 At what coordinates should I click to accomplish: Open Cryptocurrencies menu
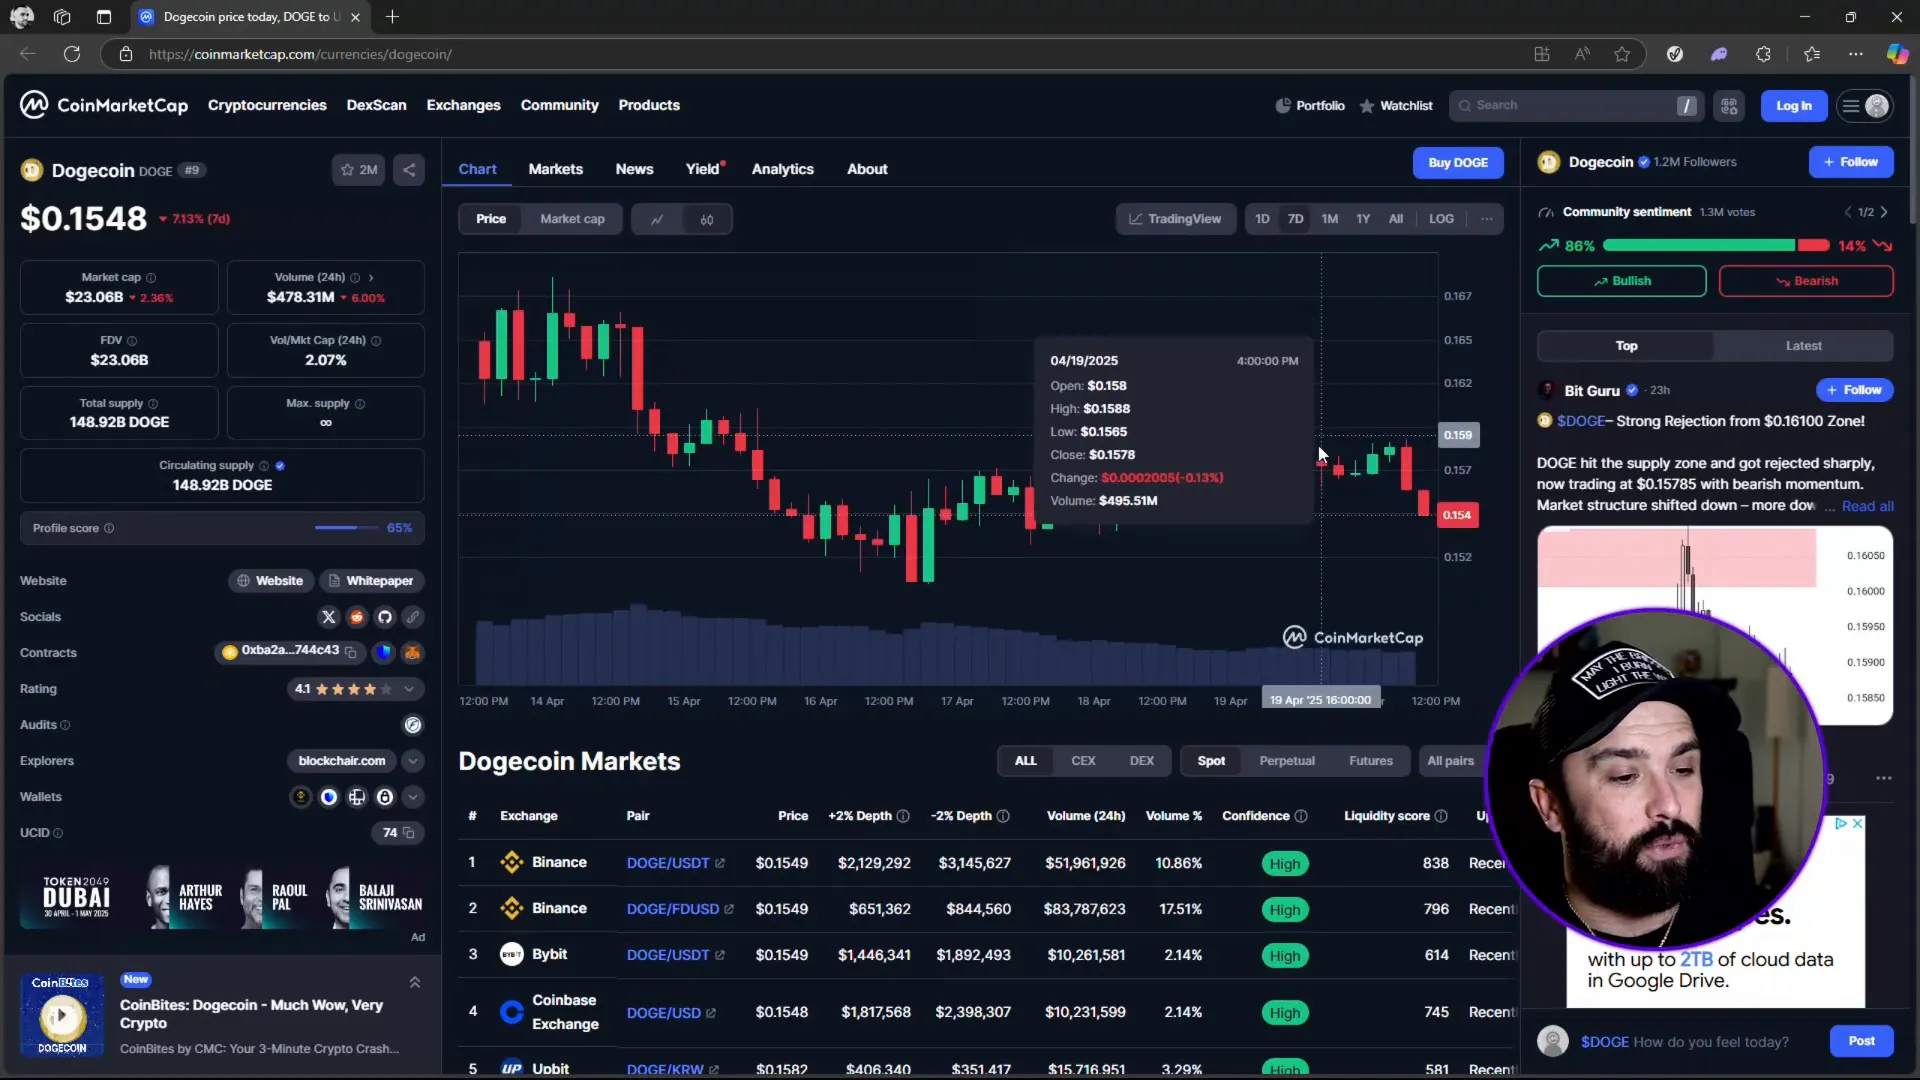coord(267,105)
